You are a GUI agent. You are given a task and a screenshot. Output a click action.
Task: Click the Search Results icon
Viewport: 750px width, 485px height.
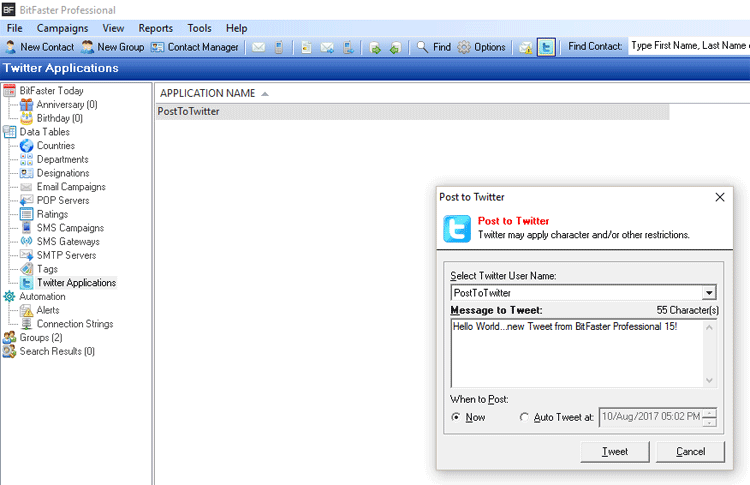pos(9,351)
